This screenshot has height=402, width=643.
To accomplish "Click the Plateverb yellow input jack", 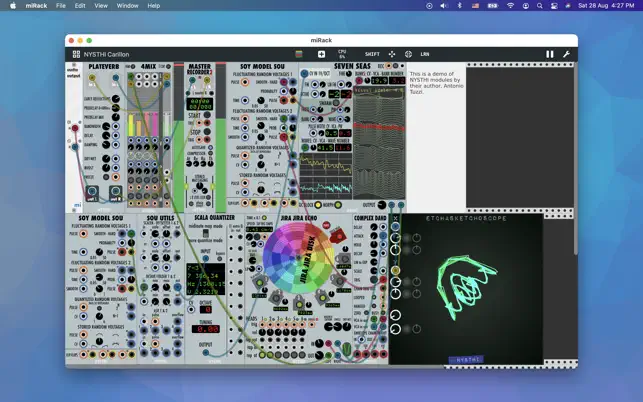I will tap(92, 78).
